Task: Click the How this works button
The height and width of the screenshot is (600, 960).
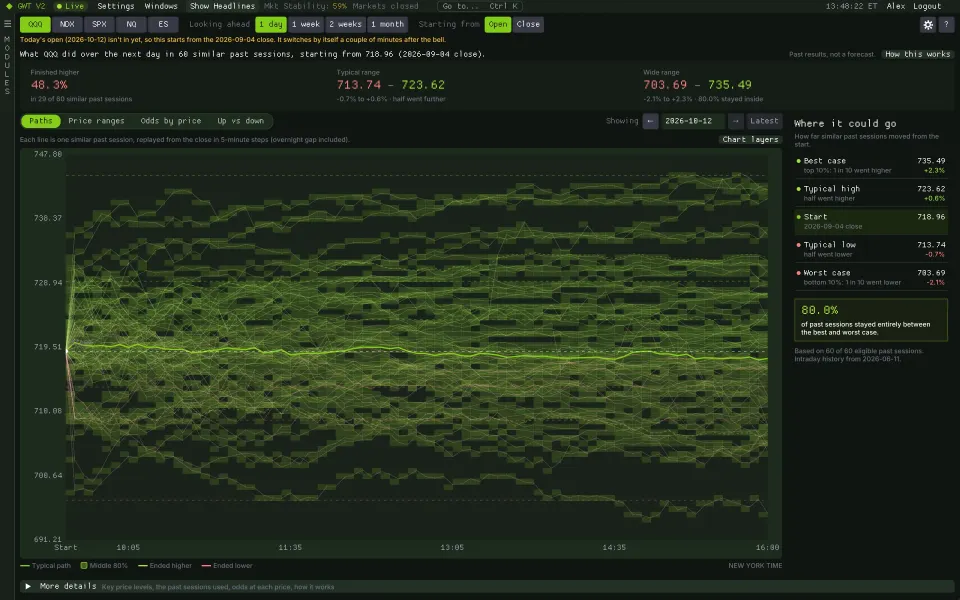Action: point(917,54)
